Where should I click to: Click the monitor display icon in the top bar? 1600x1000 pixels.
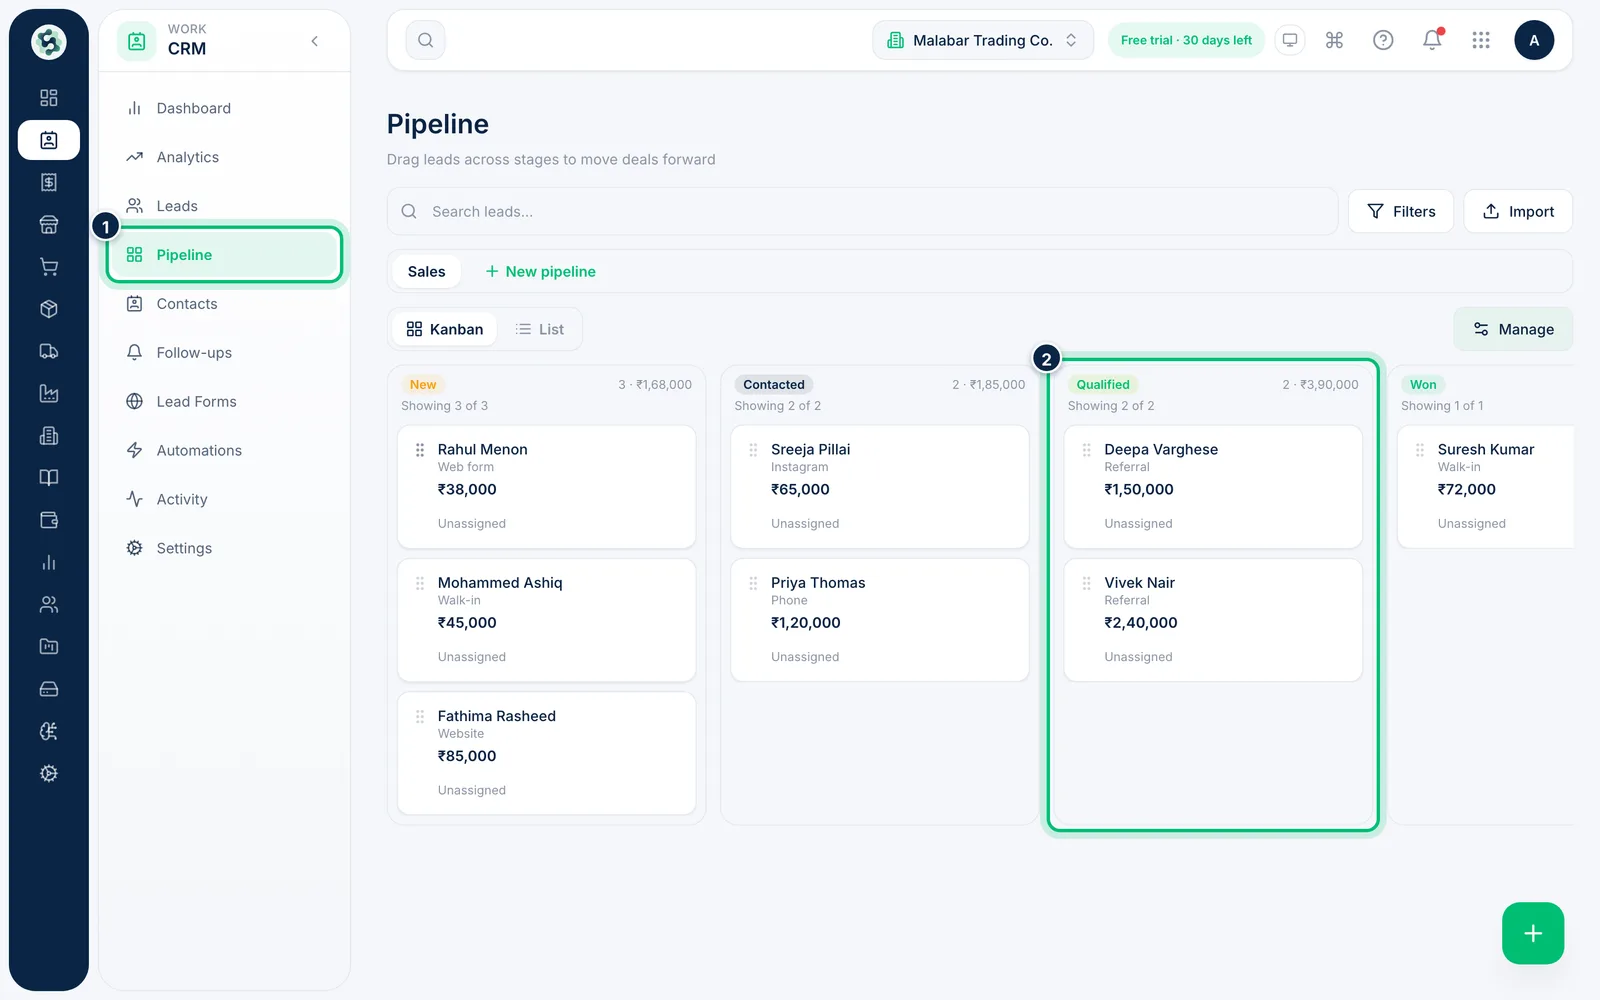(1290, 40)
